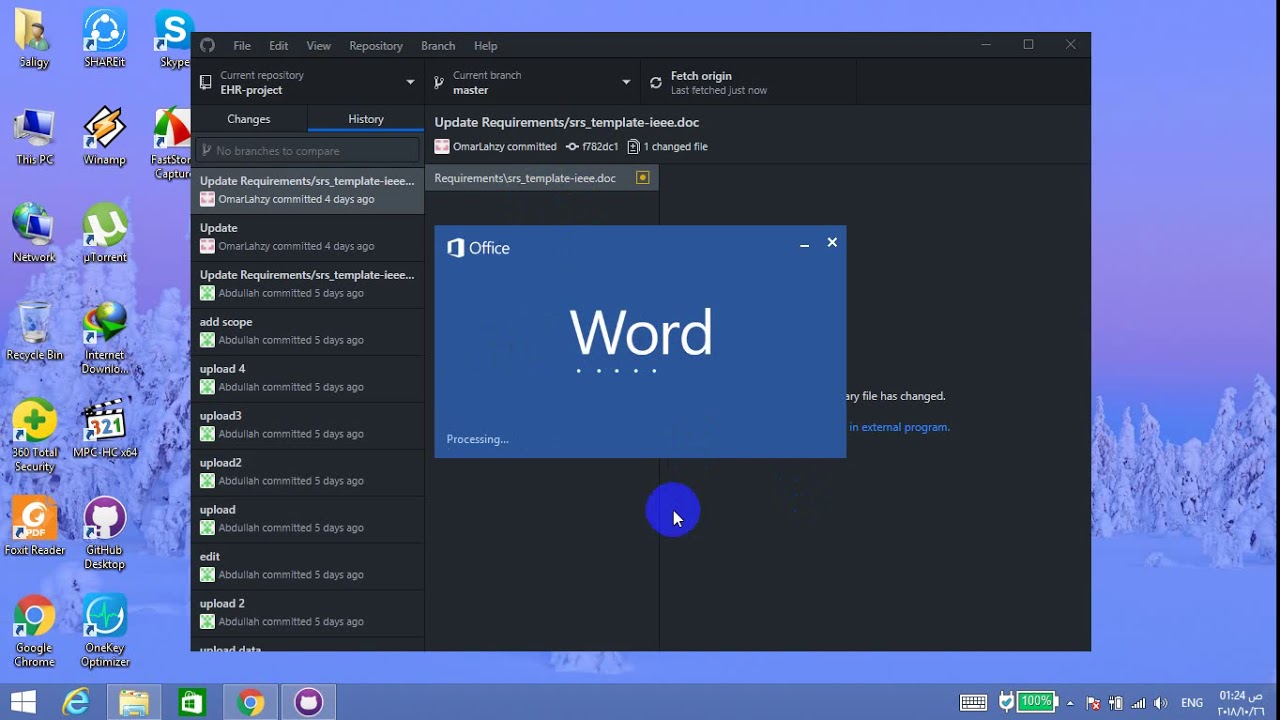The width and height of the screenshot is (1280, 720).
Task: Click OmarLahzy avatar in commit header
Action: pyautogui.click(x=442, y=147)
